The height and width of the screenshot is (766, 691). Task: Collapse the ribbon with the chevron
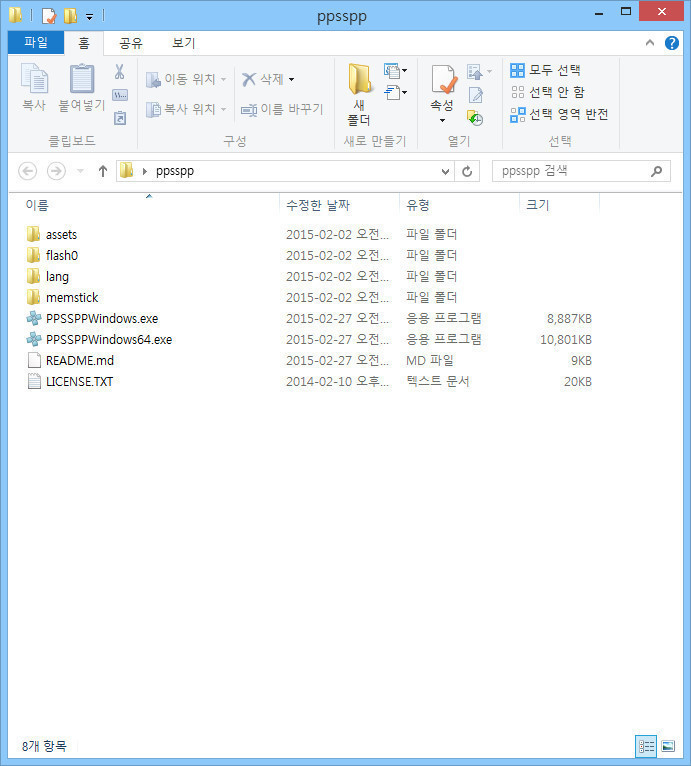[x=649, y=43]
